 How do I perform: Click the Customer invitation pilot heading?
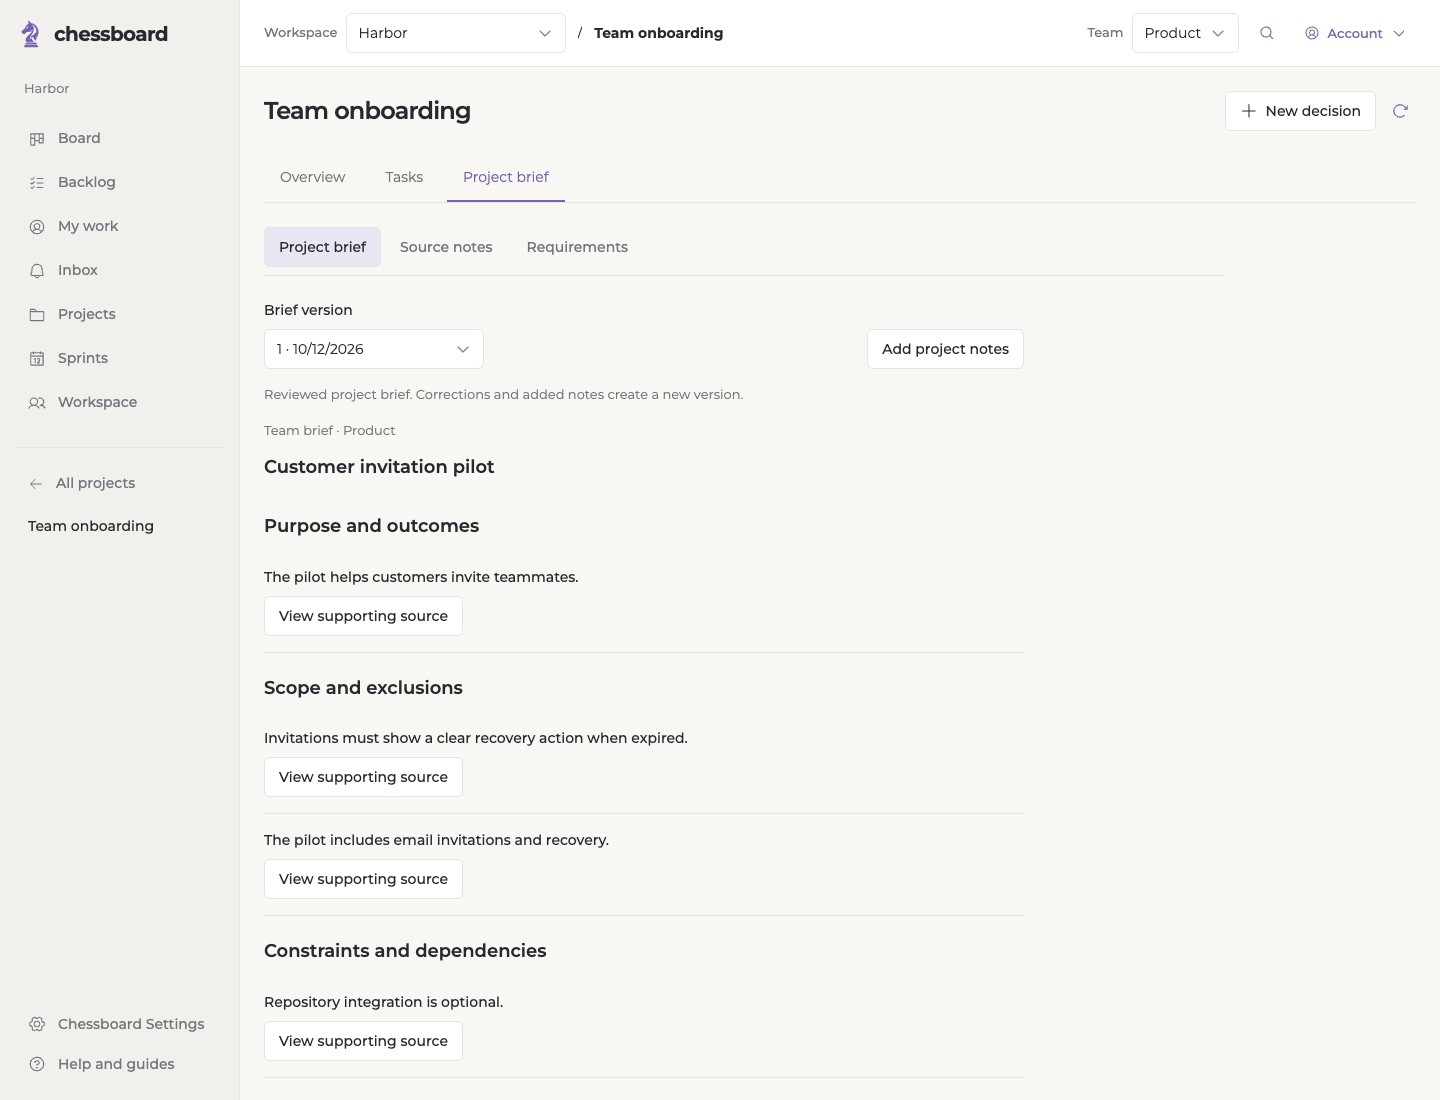click(x=379, y=467)
